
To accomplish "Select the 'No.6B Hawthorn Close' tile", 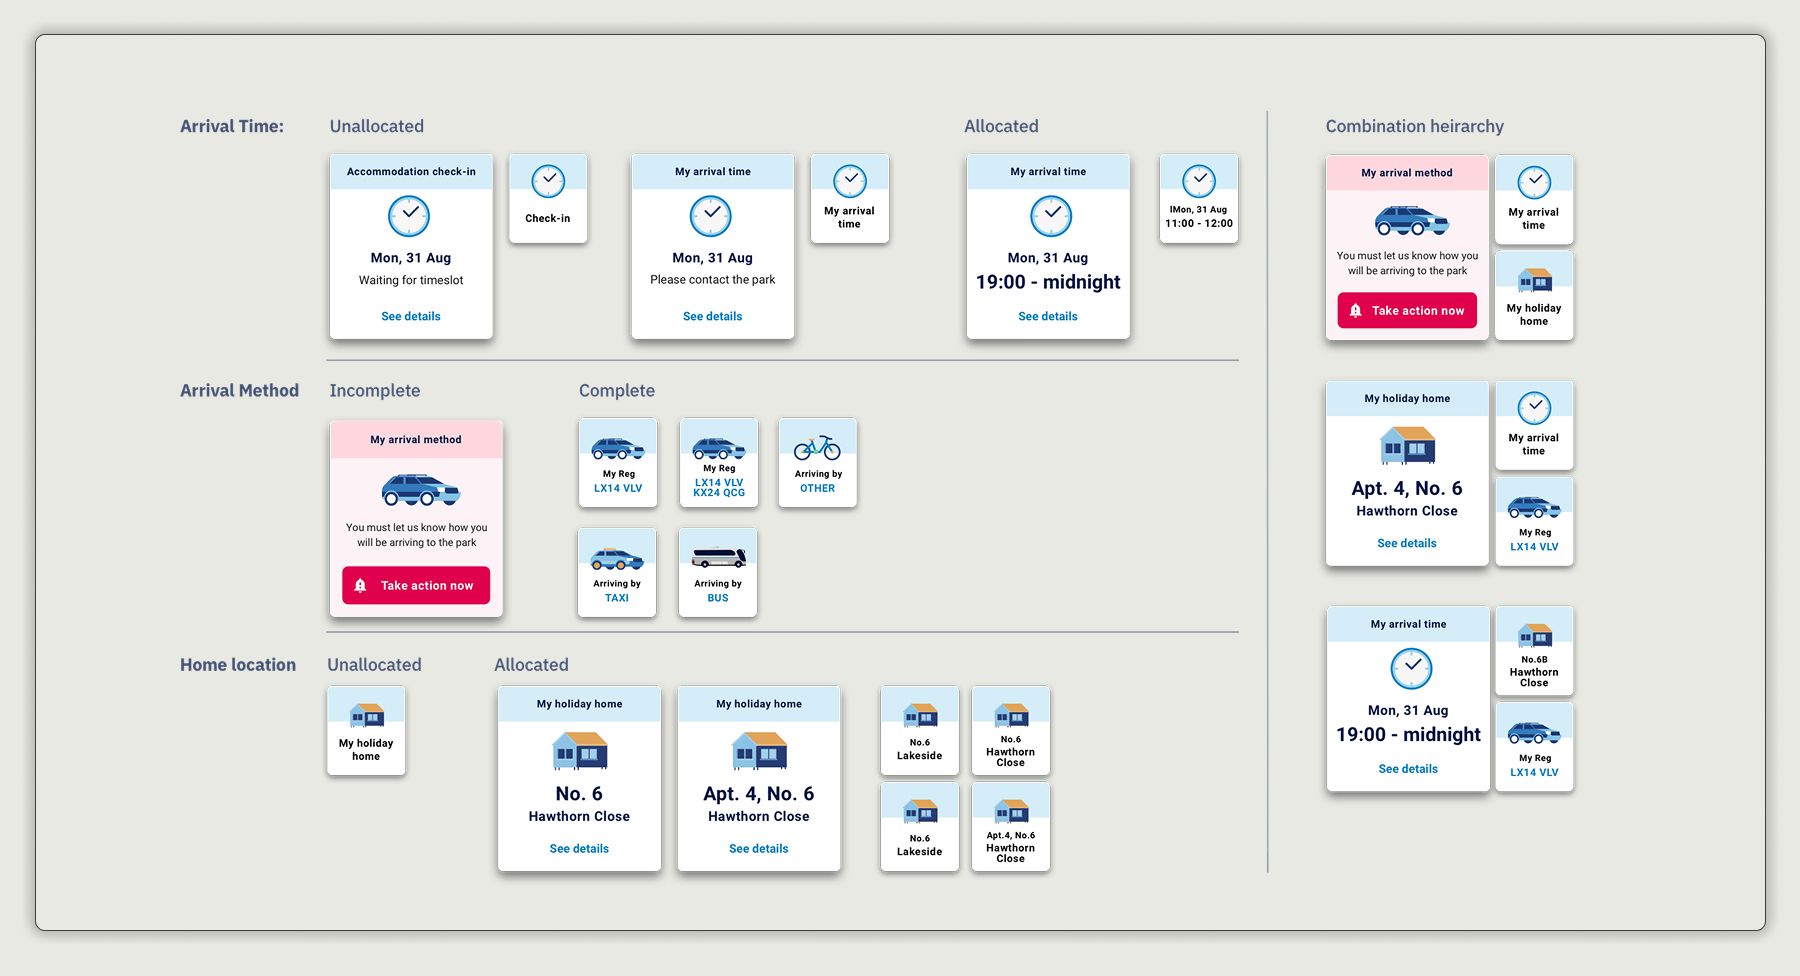I will 1534,650.
